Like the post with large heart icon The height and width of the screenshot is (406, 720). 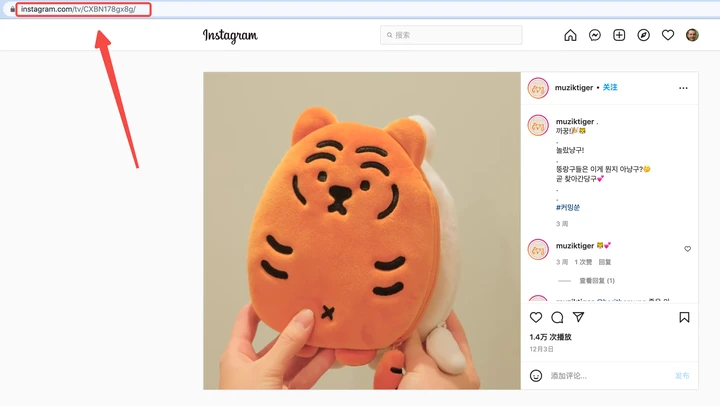[536, 317]
